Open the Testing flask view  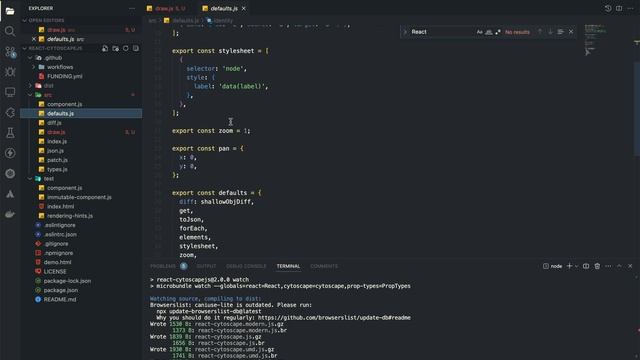click(10, 133)
